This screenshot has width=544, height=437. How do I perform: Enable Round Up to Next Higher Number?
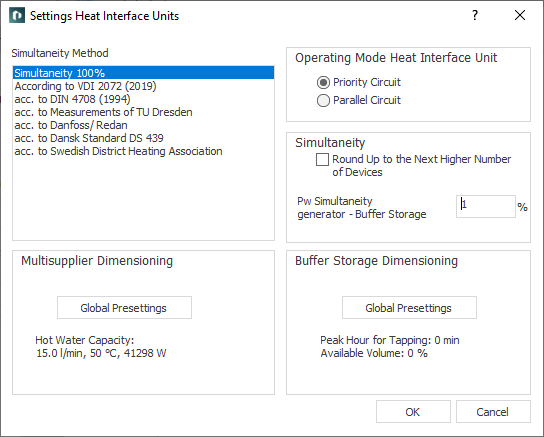tap(322, 160)
